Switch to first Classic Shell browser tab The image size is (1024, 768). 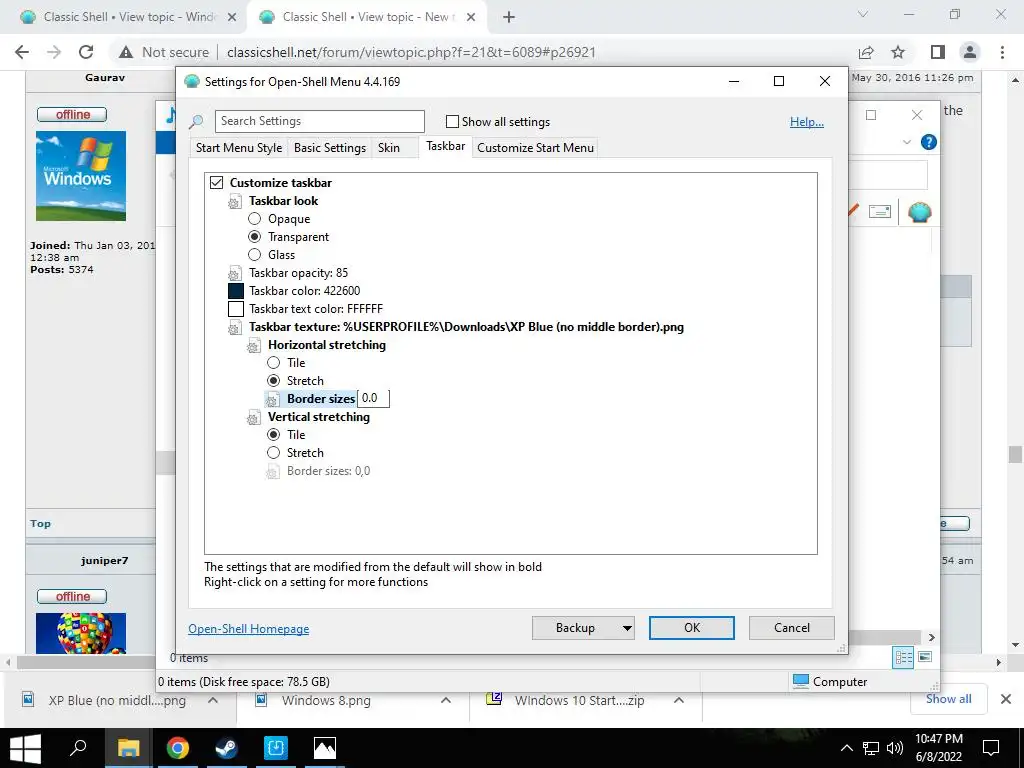(125, 17)
